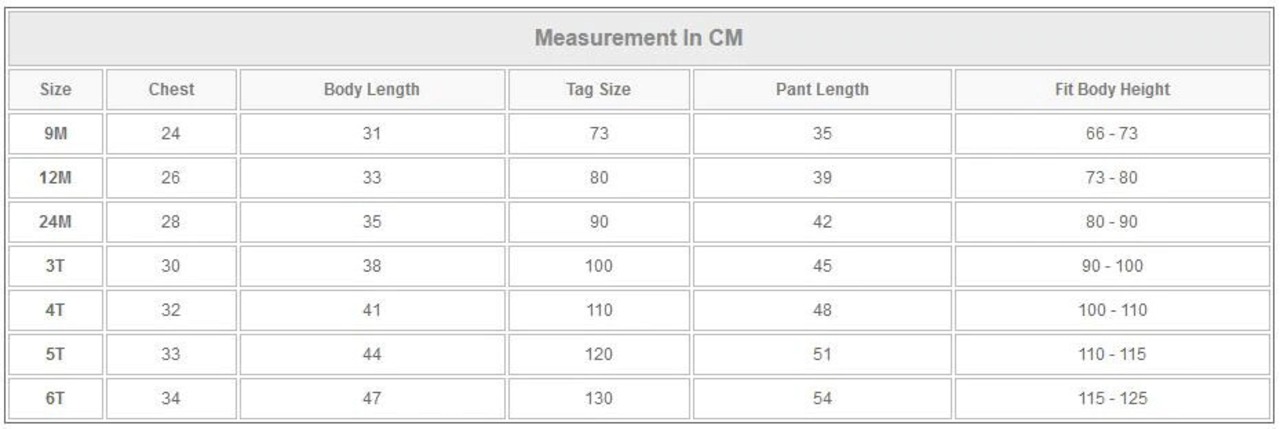This screenshot has height=429, width=1280.
Task: Select the tag size cell showing 100
Action: [x=598, y=265]
